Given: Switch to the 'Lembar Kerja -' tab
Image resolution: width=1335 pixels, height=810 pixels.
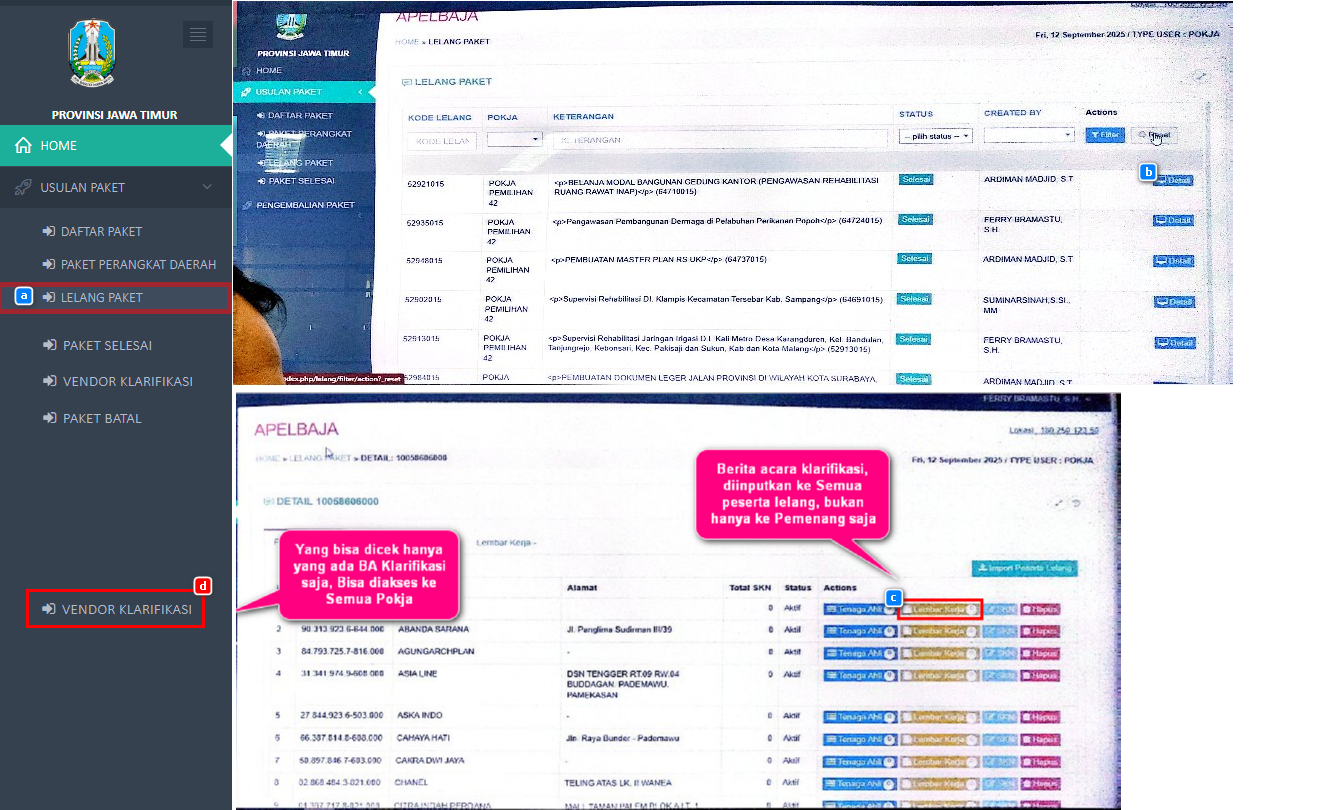Looking at the screenshot, I should pyautogui.click(x=507, y=542).
